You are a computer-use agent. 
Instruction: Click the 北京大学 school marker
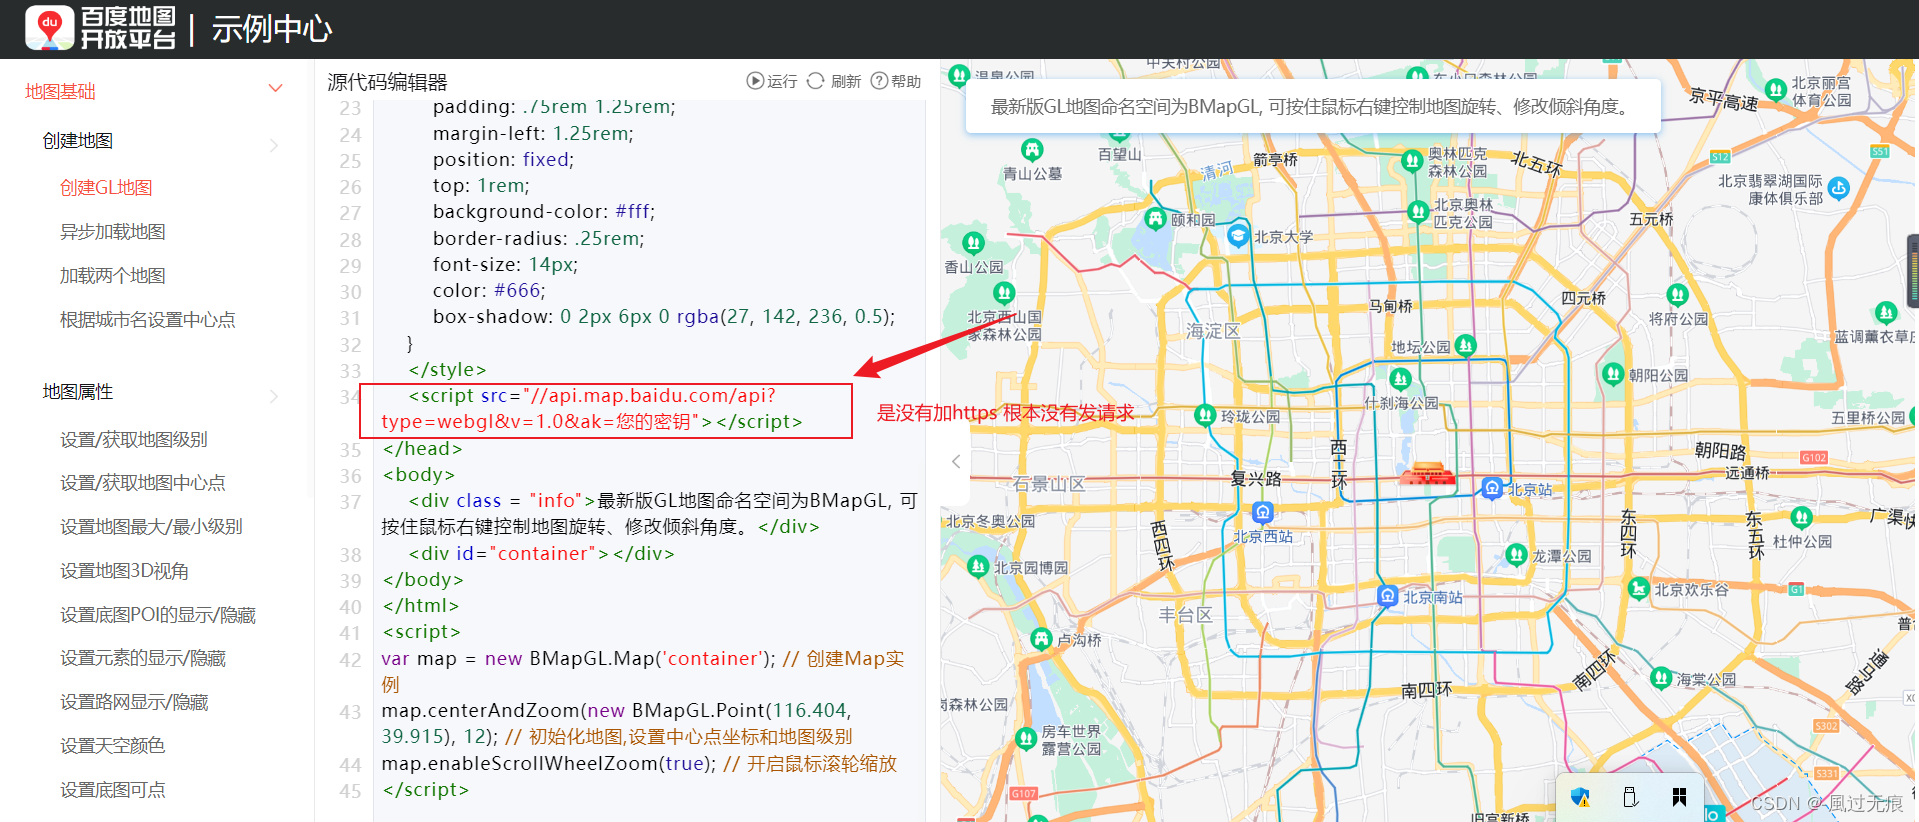(x=1238, y=236)
